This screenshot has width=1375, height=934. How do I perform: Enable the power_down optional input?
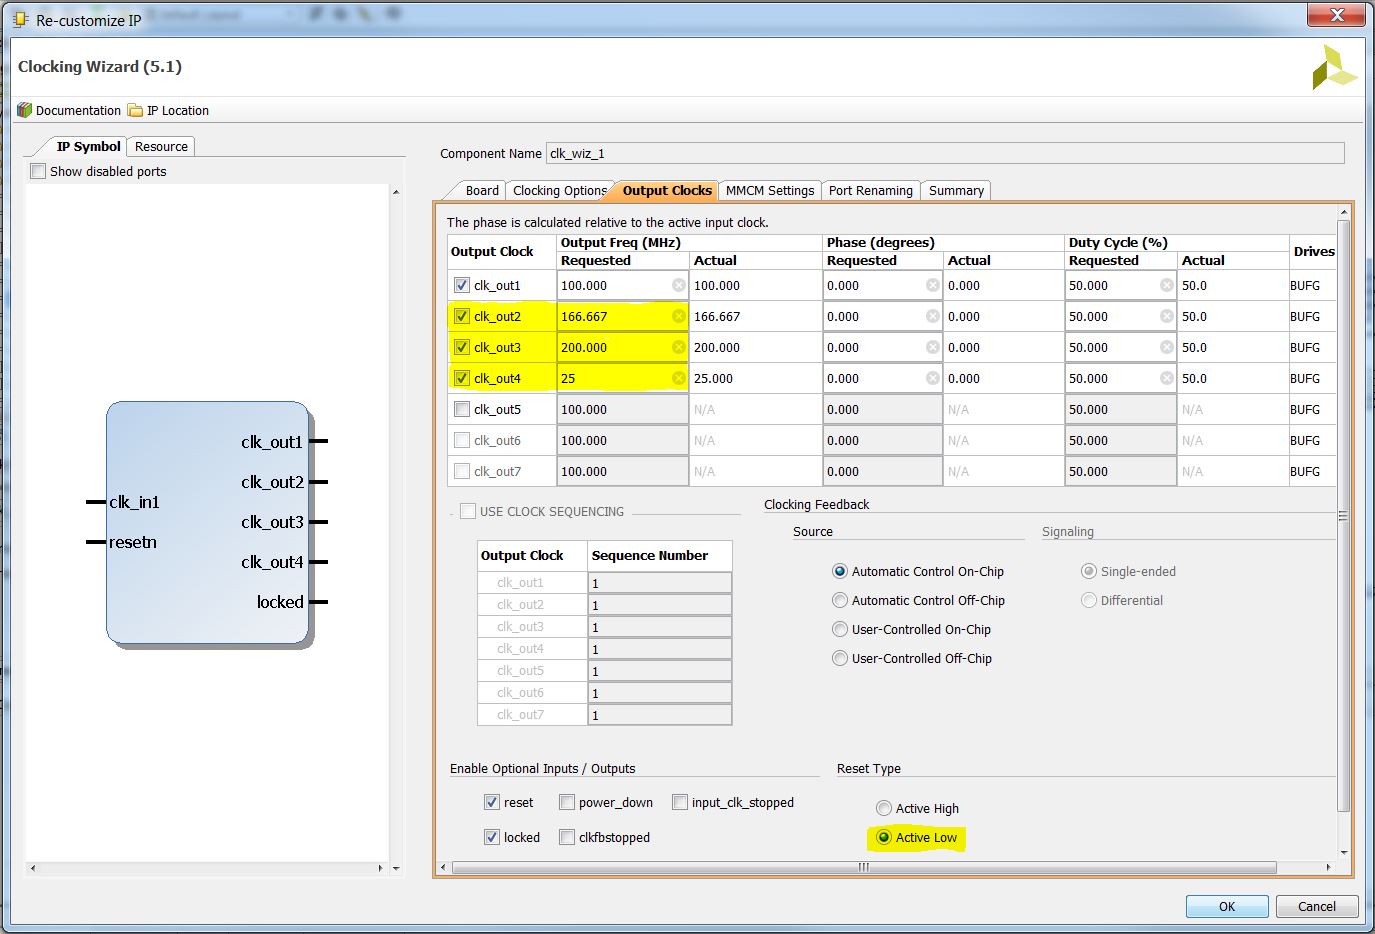pyautogui.click(x=567, y=802)
